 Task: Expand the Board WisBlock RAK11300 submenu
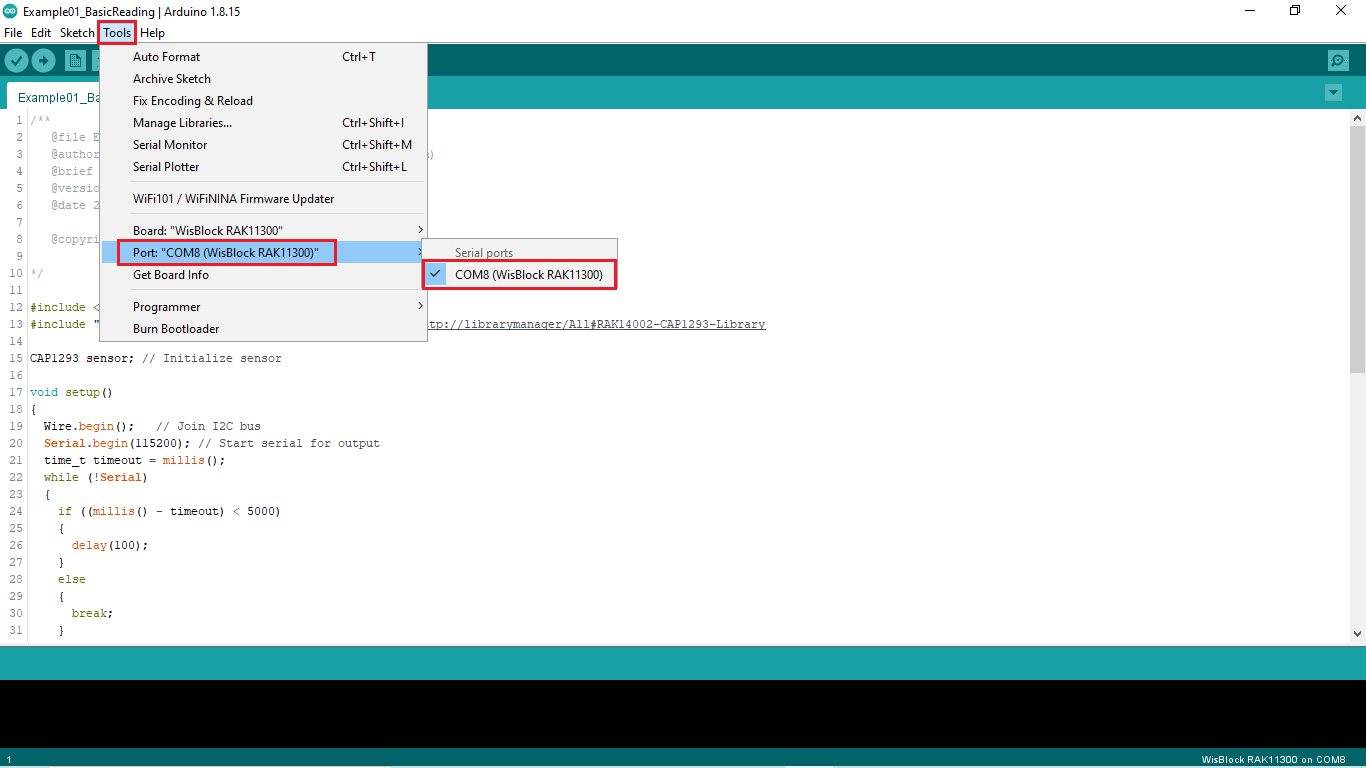(264, 231)
